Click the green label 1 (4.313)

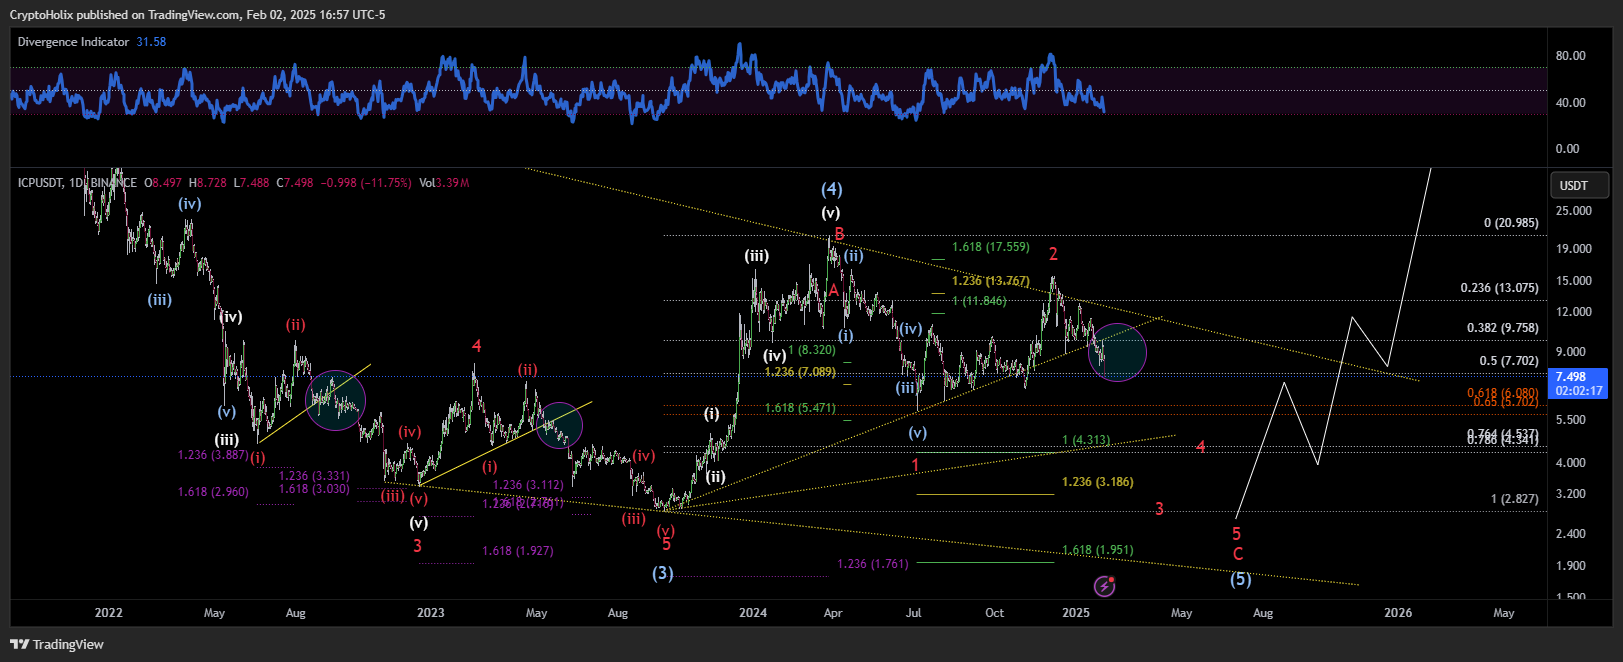pyautogui.click(x=1086, y=440)
